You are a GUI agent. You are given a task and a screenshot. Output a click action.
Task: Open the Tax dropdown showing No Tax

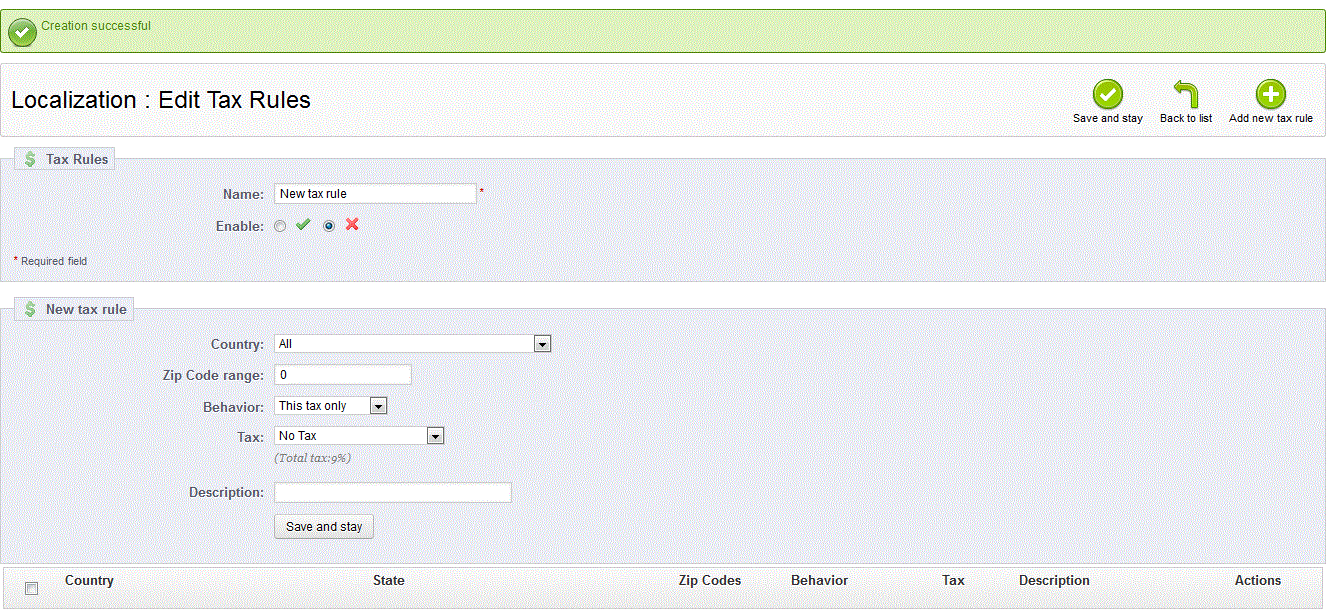pyautogui.click(x=358, y=436)
